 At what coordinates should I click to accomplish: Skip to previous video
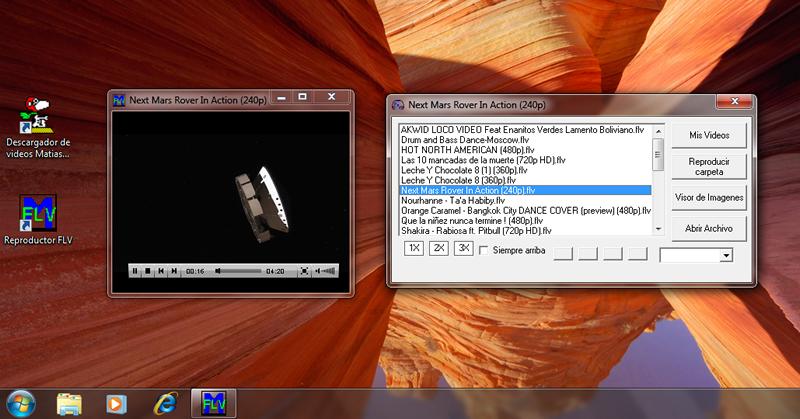pos(161,271)
